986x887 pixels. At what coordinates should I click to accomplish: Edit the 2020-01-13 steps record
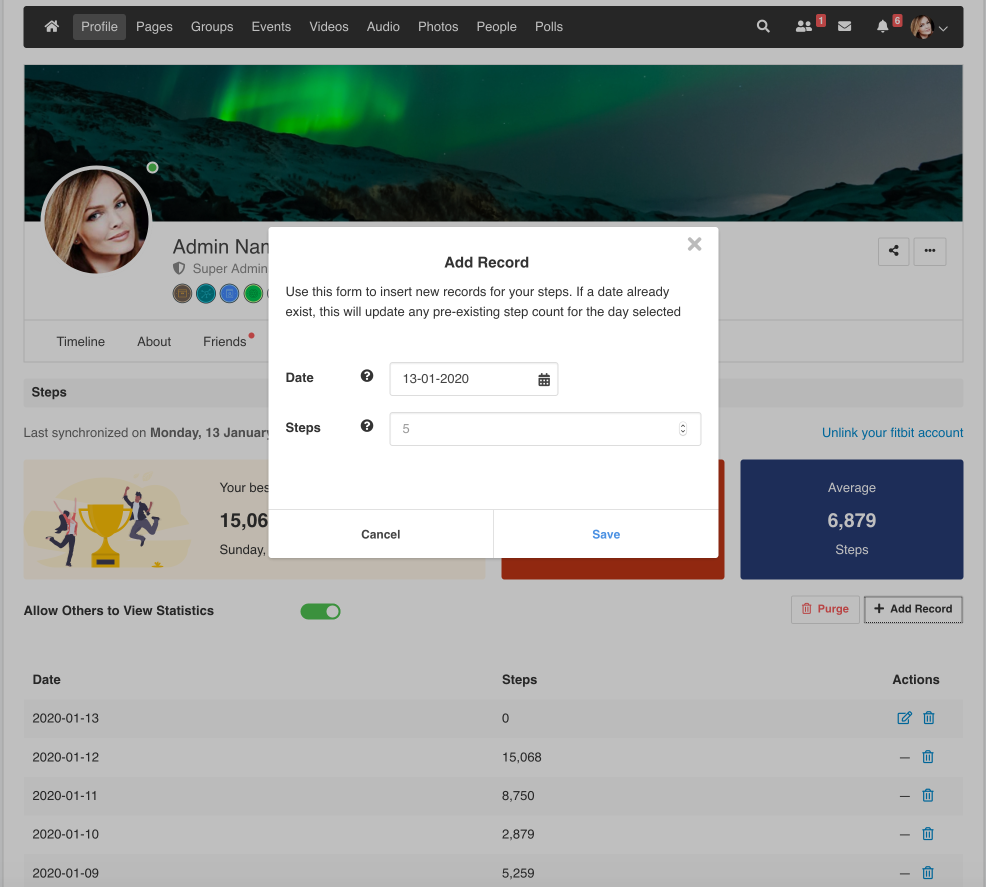click(904, 718)
